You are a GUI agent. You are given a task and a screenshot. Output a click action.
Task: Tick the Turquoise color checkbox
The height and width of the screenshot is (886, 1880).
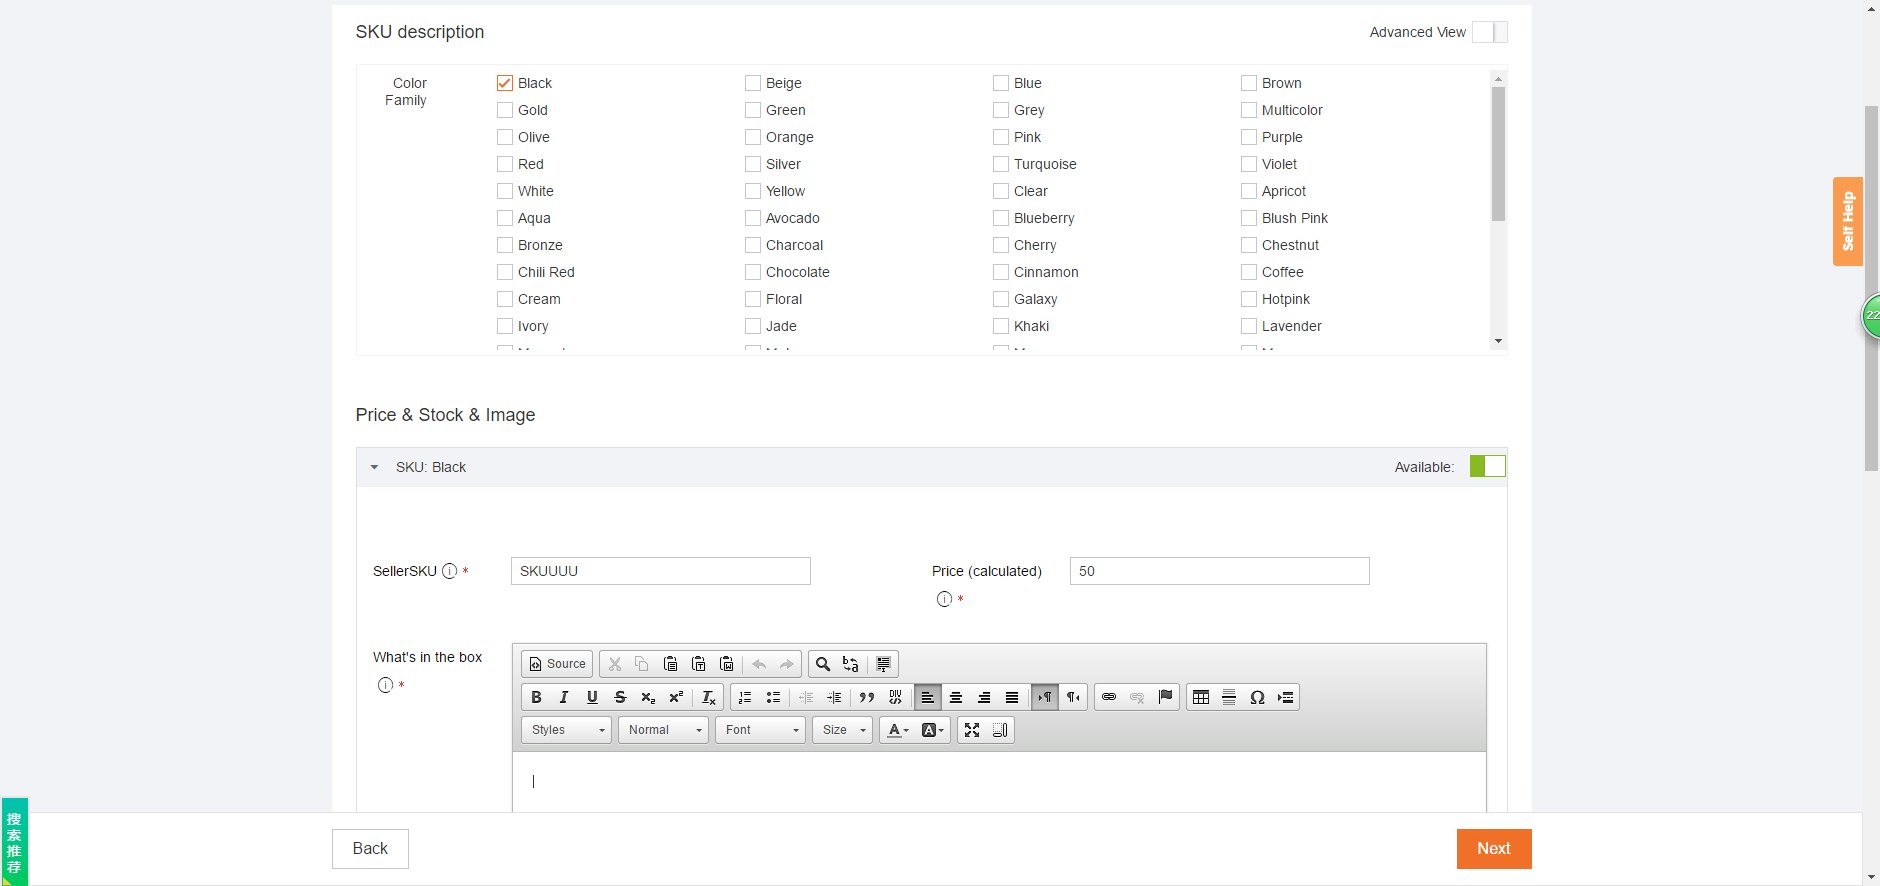[x=1001, y=164]
